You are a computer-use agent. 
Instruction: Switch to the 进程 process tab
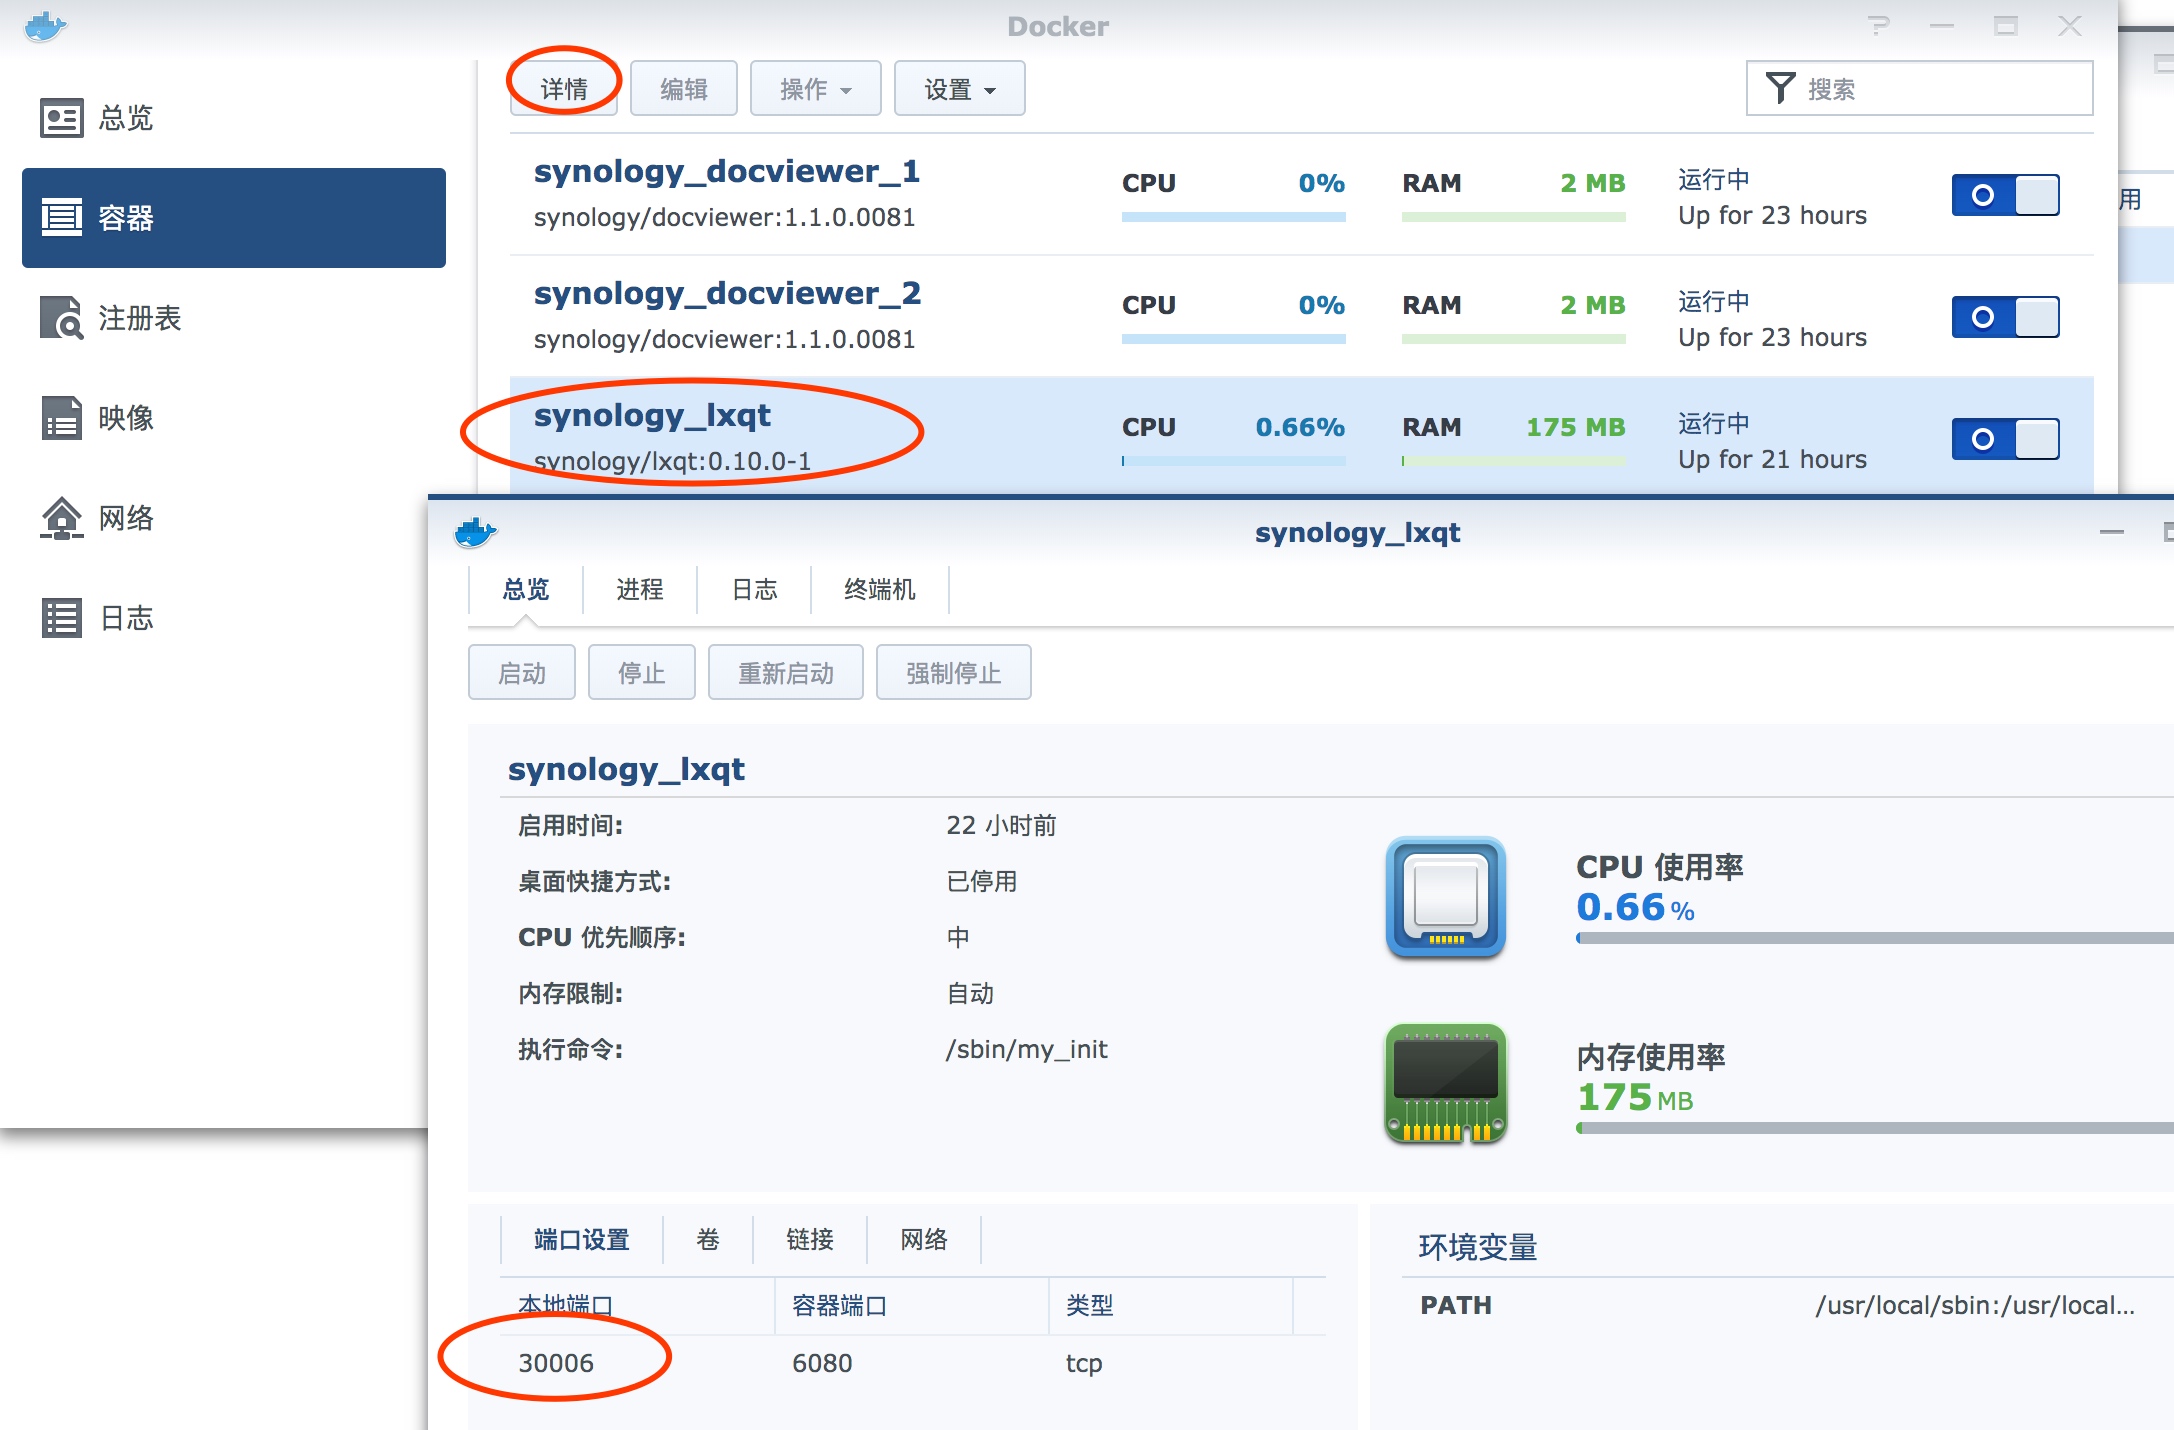[640, 589]
